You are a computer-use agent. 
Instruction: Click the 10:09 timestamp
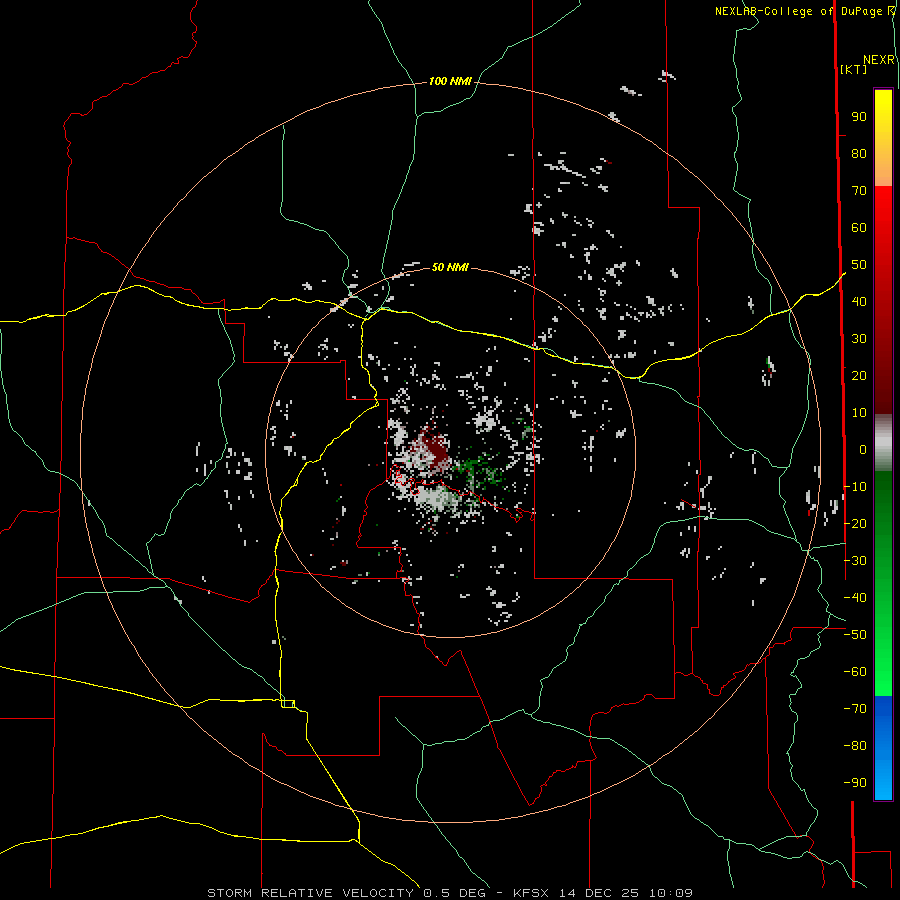(x=670, y=893)
